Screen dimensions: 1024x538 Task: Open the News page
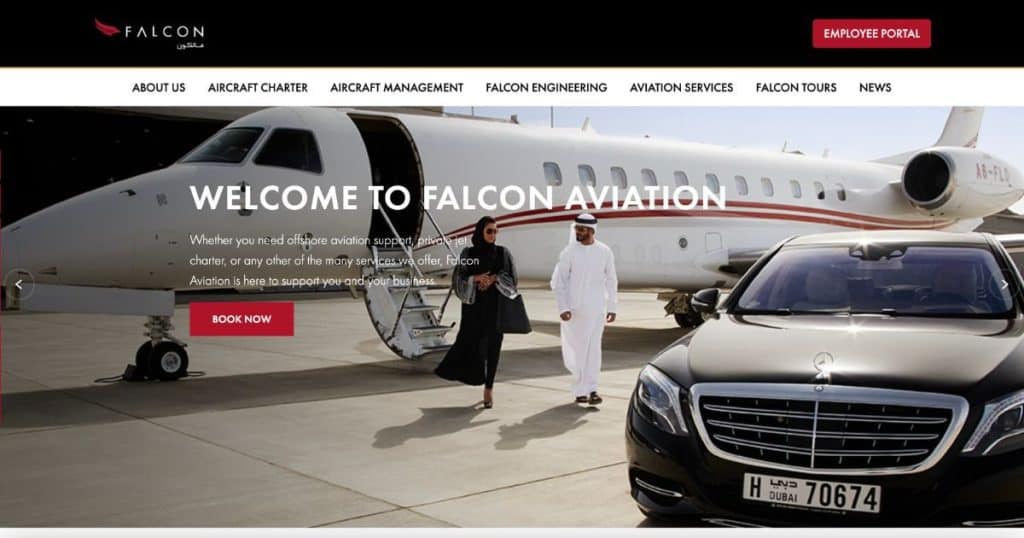point(874,87)
